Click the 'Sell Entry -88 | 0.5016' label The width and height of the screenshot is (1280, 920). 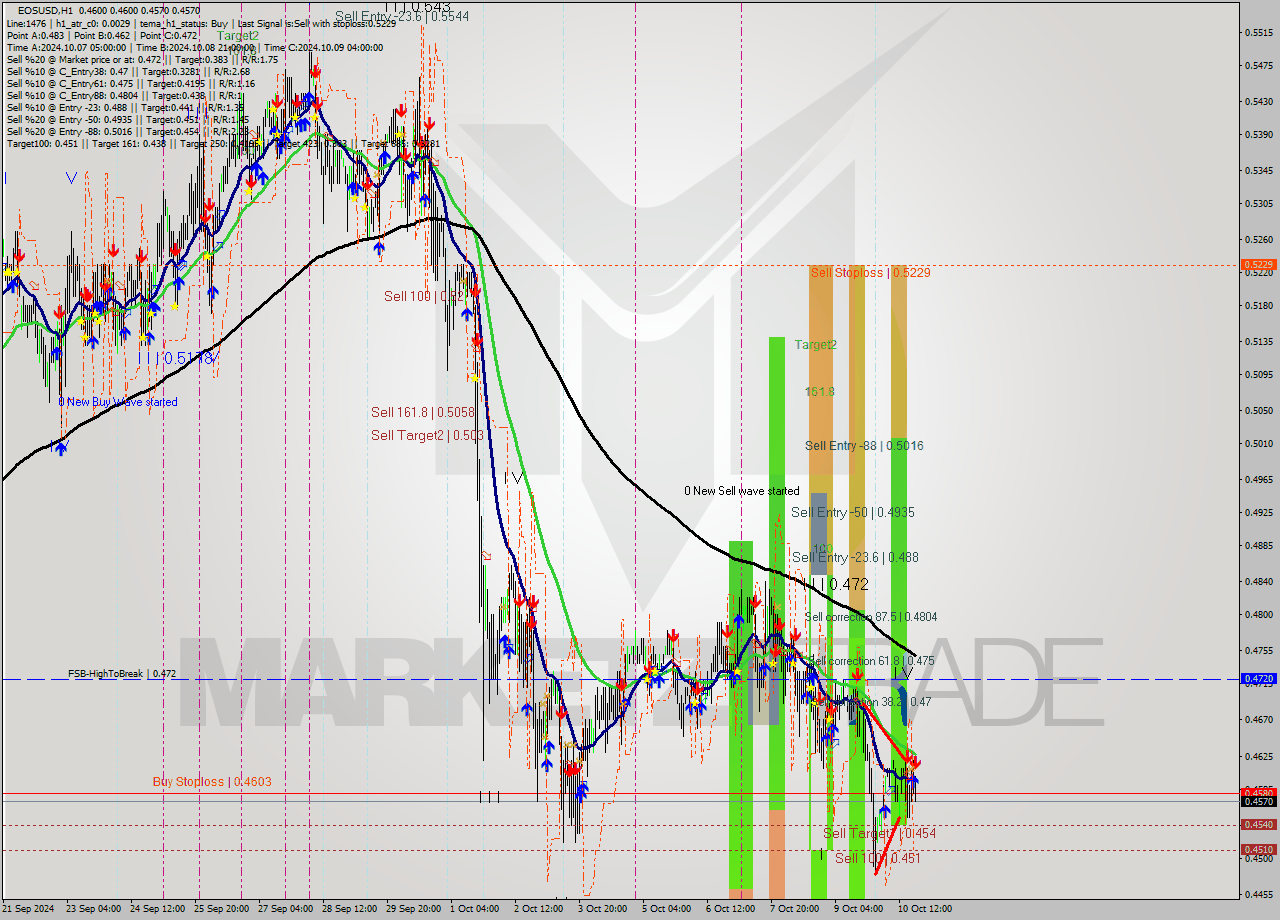click(x=864, y=446)
